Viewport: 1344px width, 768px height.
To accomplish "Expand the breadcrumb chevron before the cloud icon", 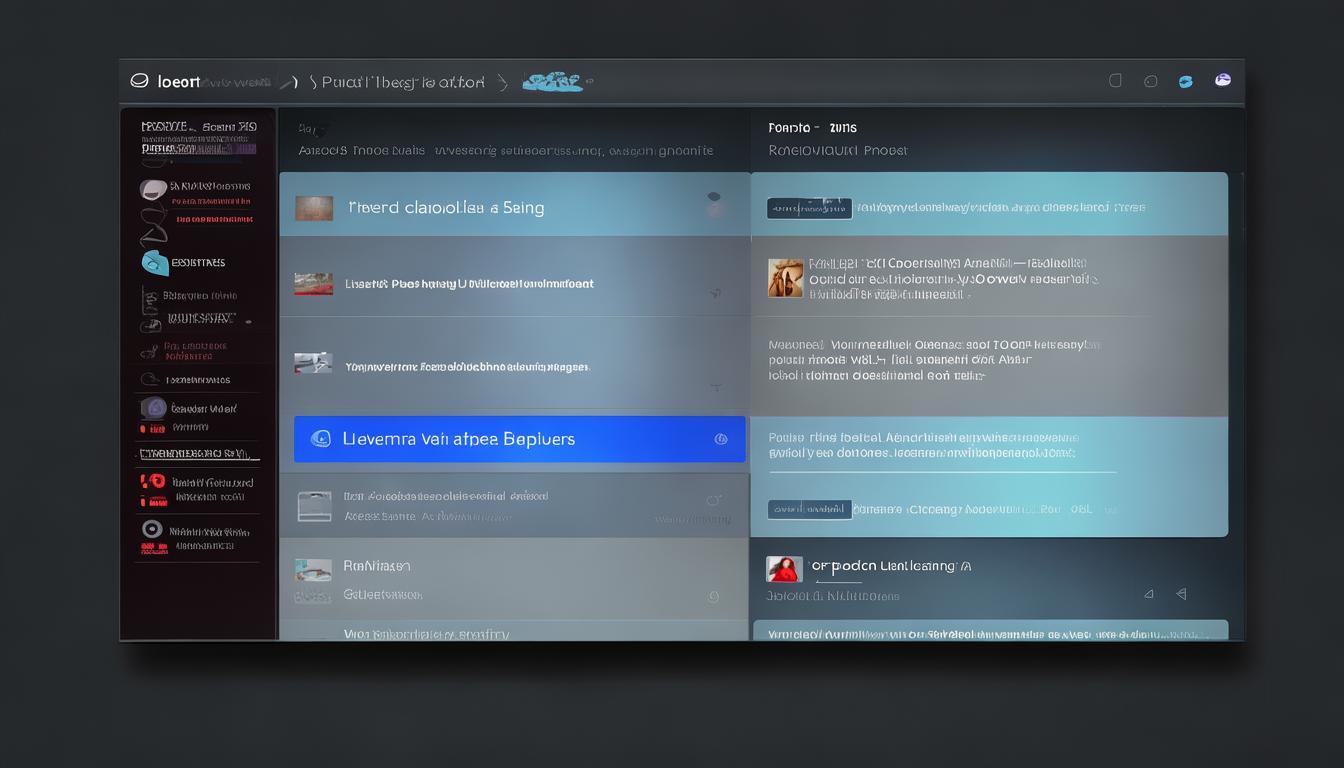I will 502,82.
